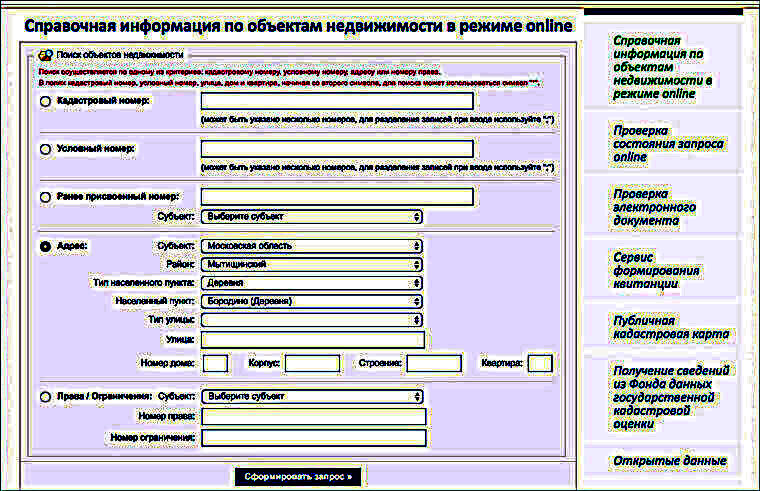Open Сервис формирования квитанции link
Image resolution: width=760 pixels, height=491 pixels.
656,270
